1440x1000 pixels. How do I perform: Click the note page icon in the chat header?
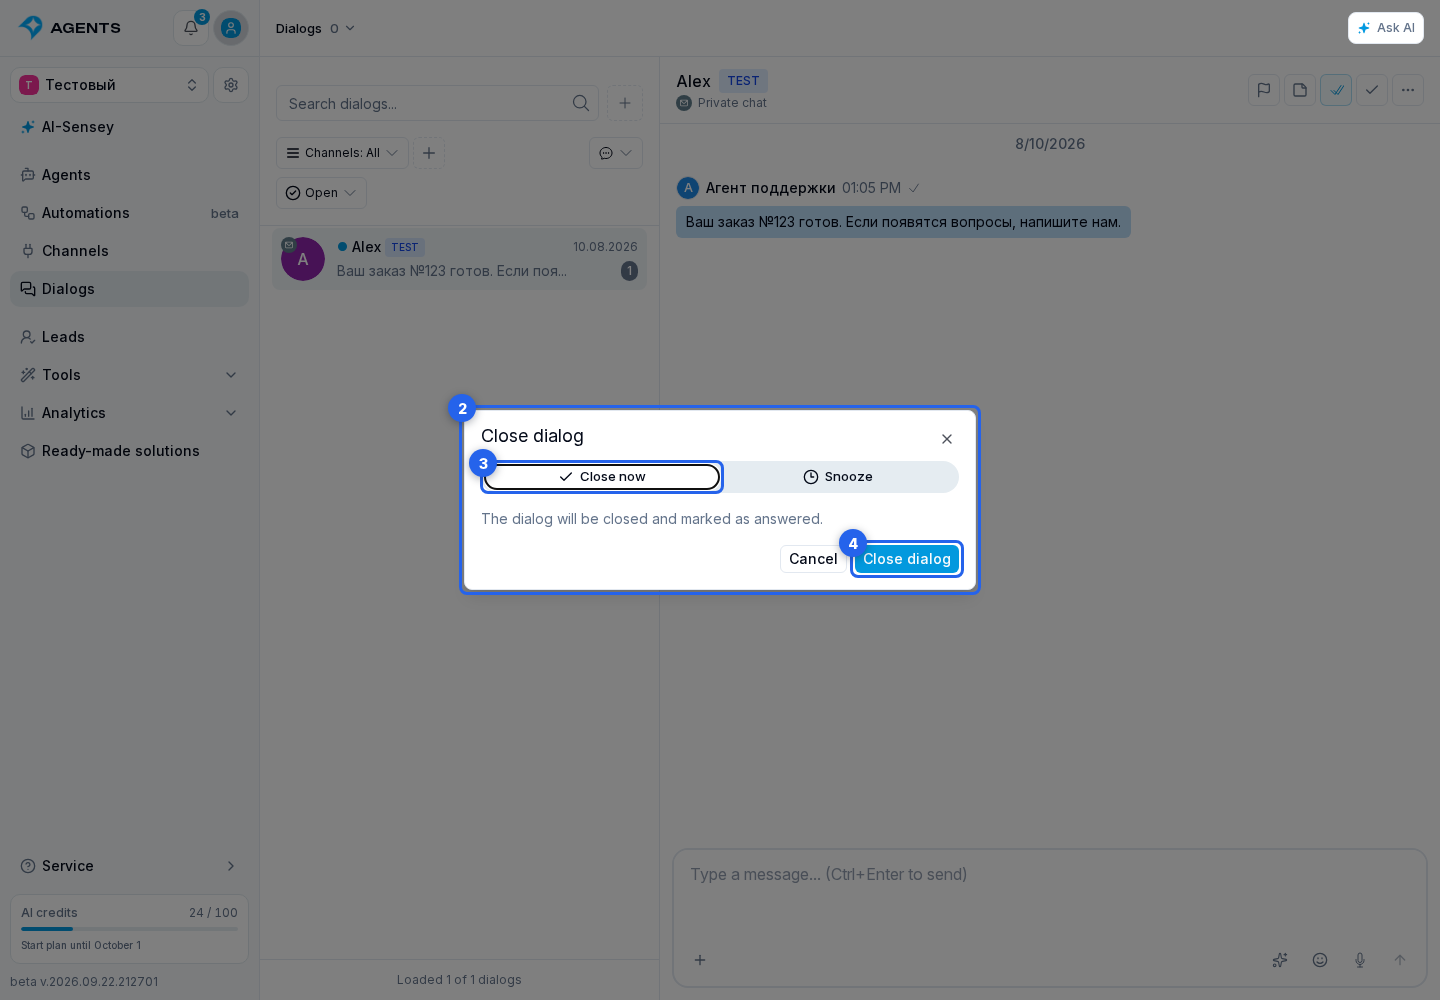[1300, 90]
